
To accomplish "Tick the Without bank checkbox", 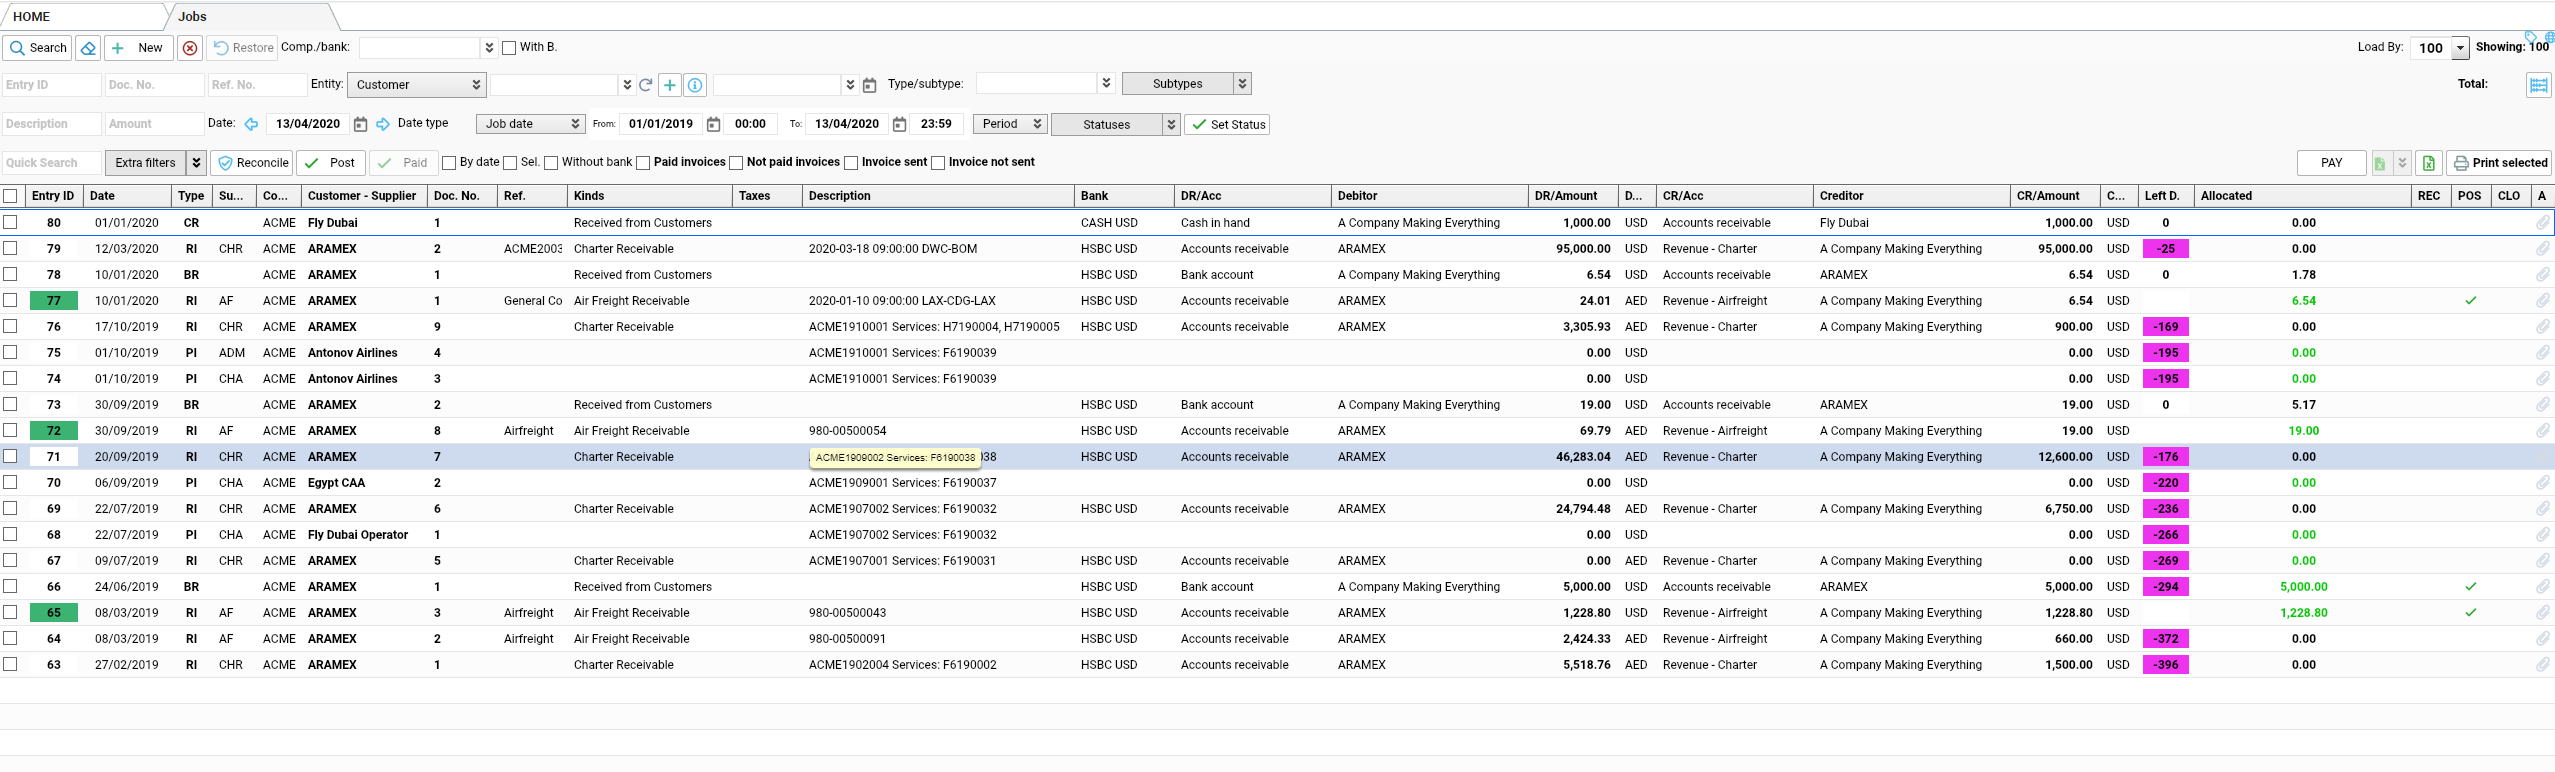I will tap(551, 163).
